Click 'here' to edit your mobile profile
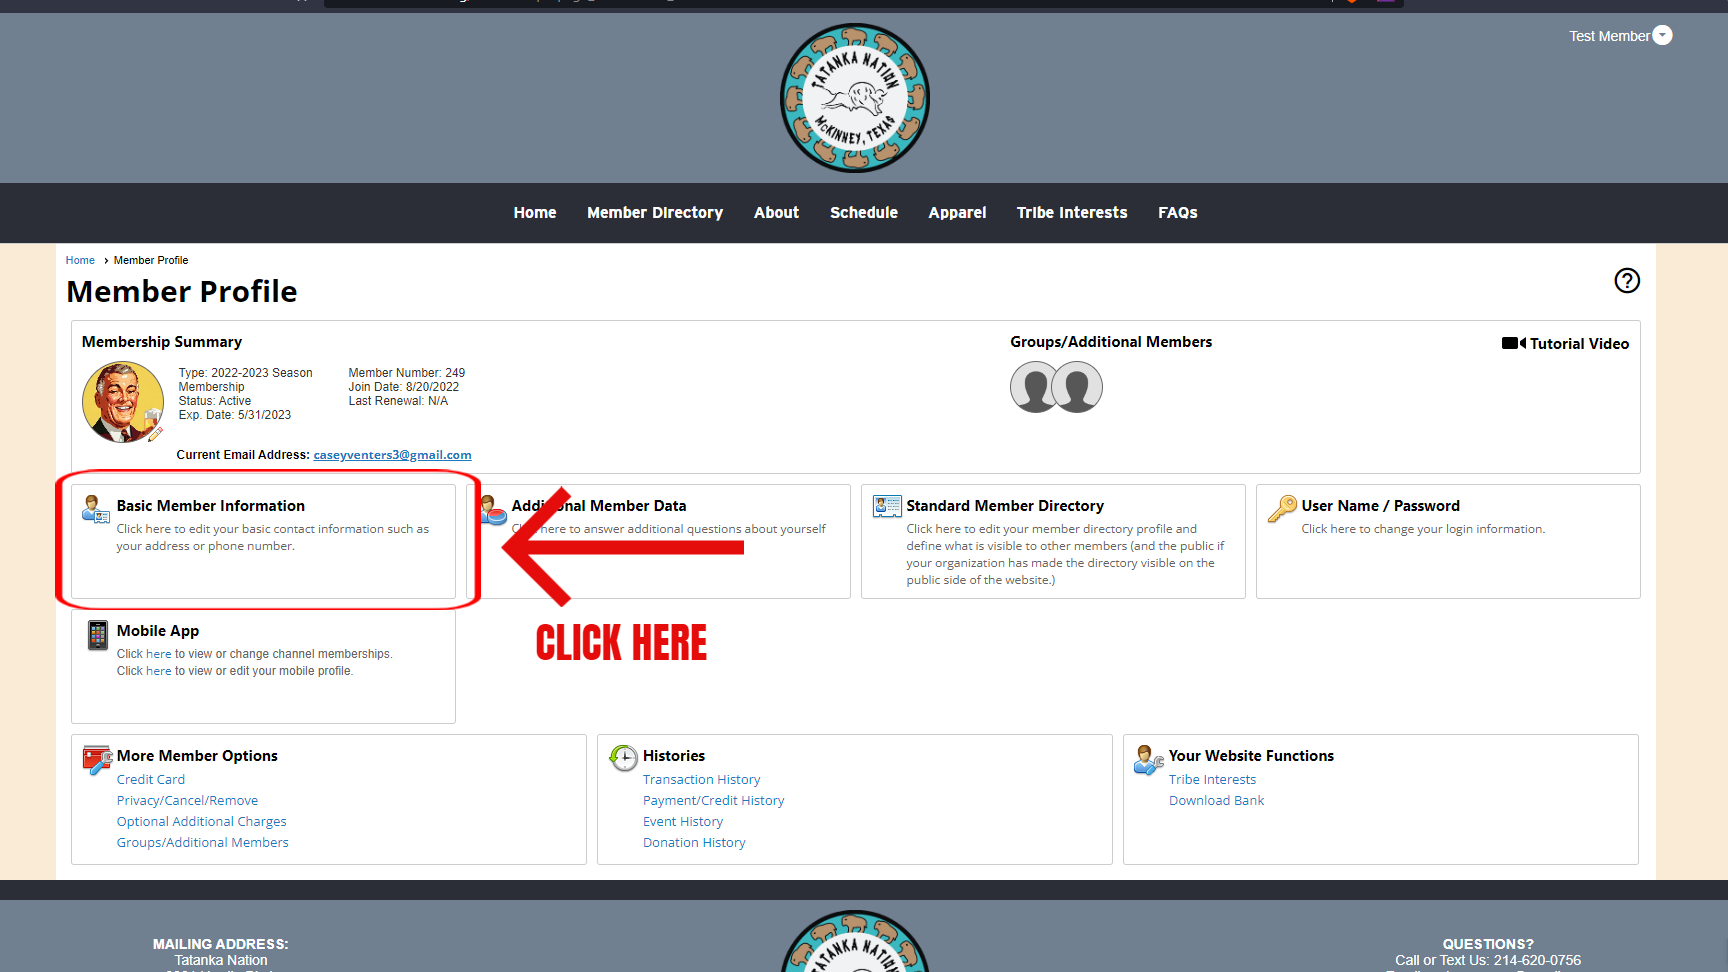This screenshot has width=1728, height=972. 159,671
